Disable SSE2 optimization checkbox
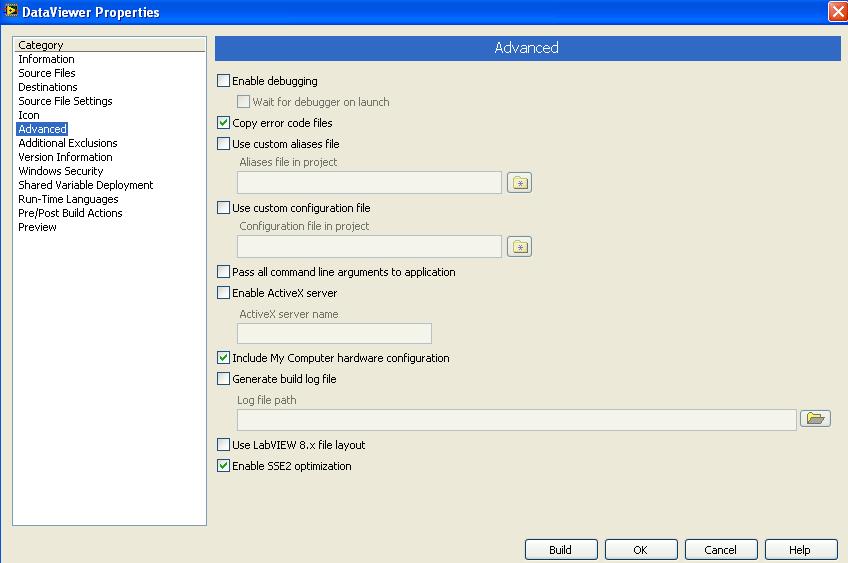The image size is (848, 563). (223, 466)
